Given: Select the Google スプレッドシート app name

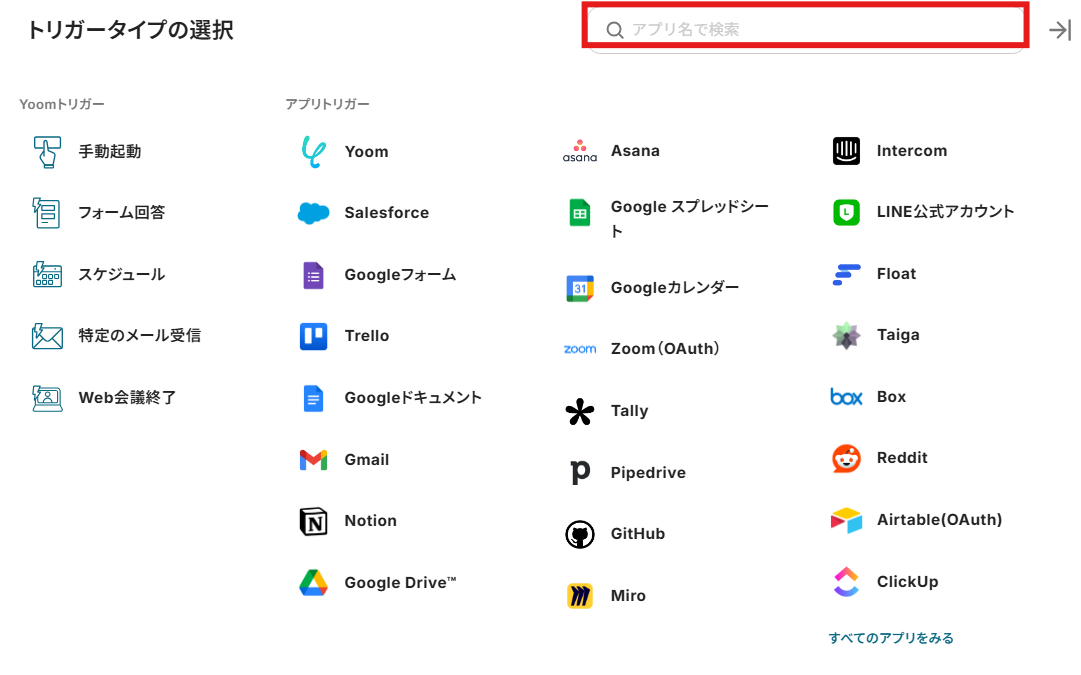Looking at the screenshot, I should click(x=689, y=219).
